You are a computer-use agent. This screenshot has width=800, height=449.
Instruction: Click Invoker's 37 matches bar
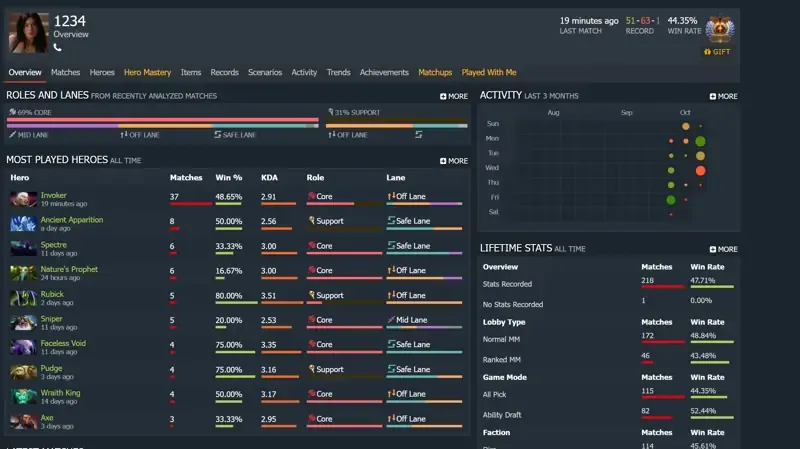tap(191, 204)
